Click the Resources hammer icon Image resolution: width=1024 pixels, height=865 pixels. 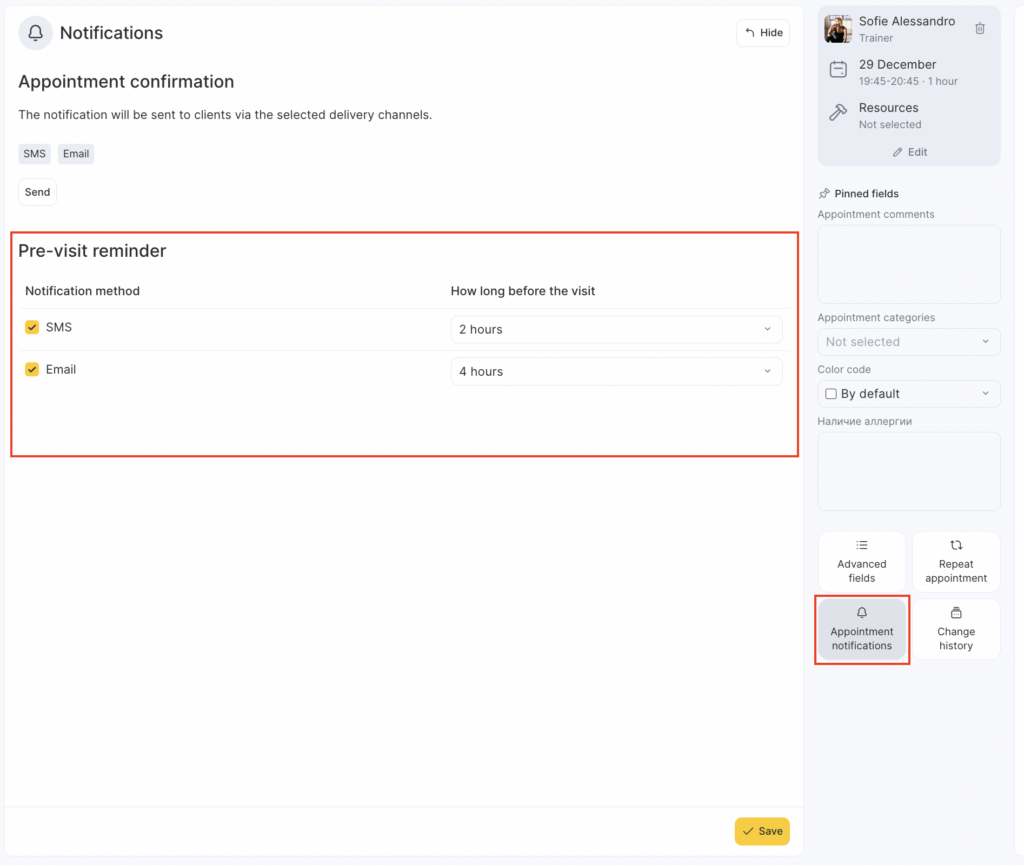click(x=838, y=114)
